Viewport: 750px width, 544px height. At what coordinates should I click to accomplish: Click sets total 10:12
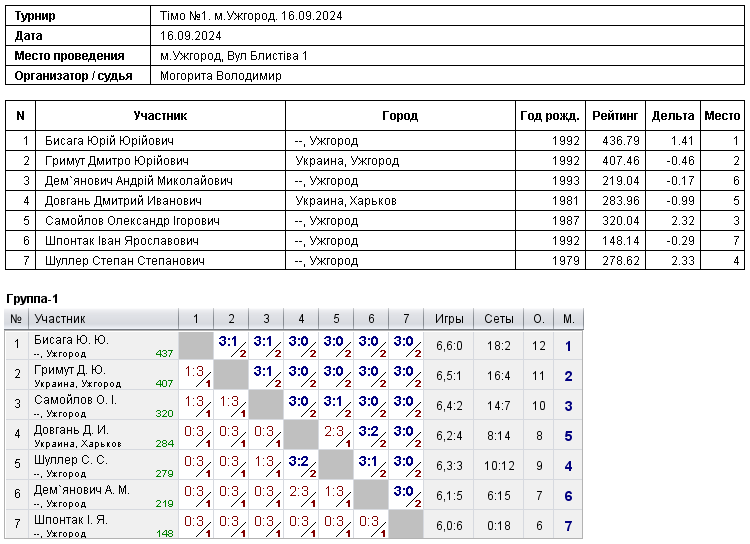tap(499, 466)
